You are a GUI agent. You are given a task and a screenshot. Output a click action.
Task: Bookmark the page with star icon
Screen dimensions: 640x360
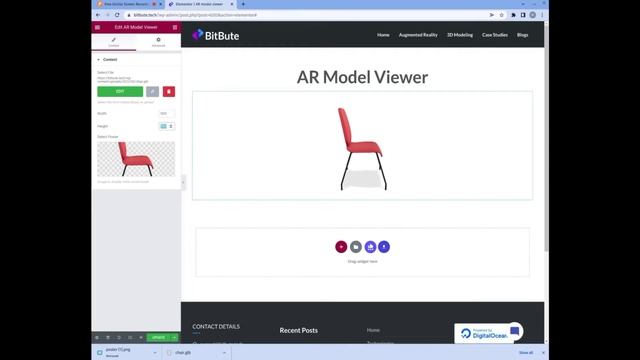502,15
